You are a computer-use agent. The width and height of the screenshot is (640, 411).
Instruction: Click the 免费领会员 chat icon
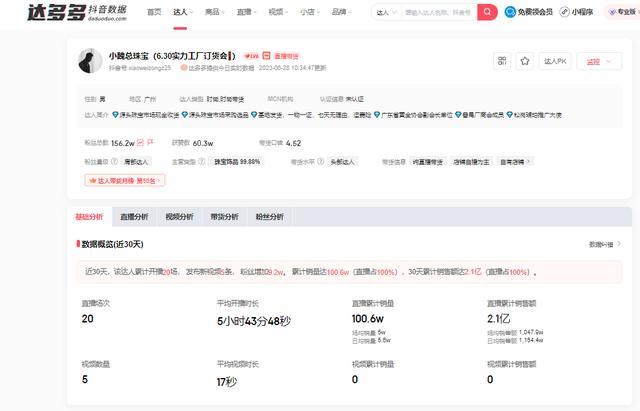(x=510, y=12)
